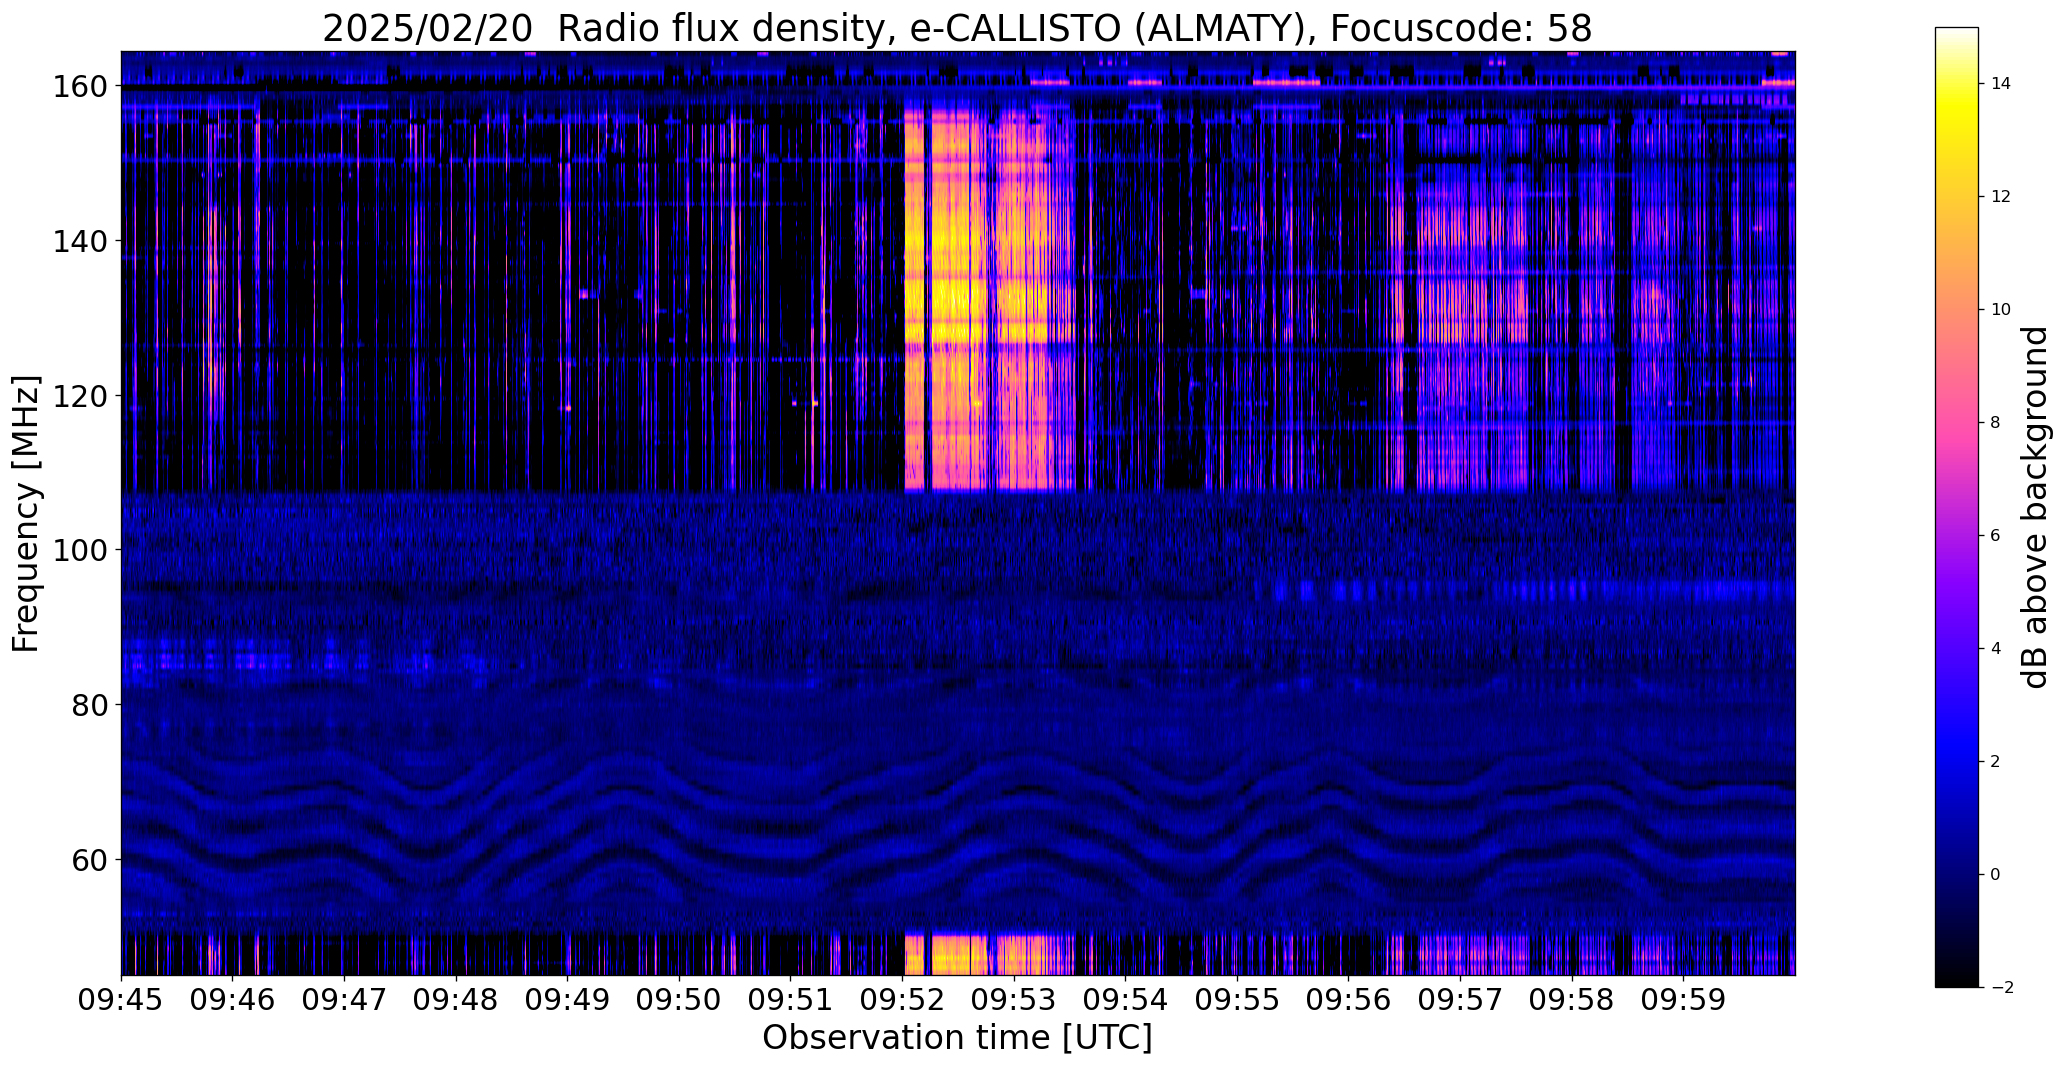Screen dimensions: 2066x1067
Task: Click the "dB above background" colorbar label
Action: click(2035, 507)
